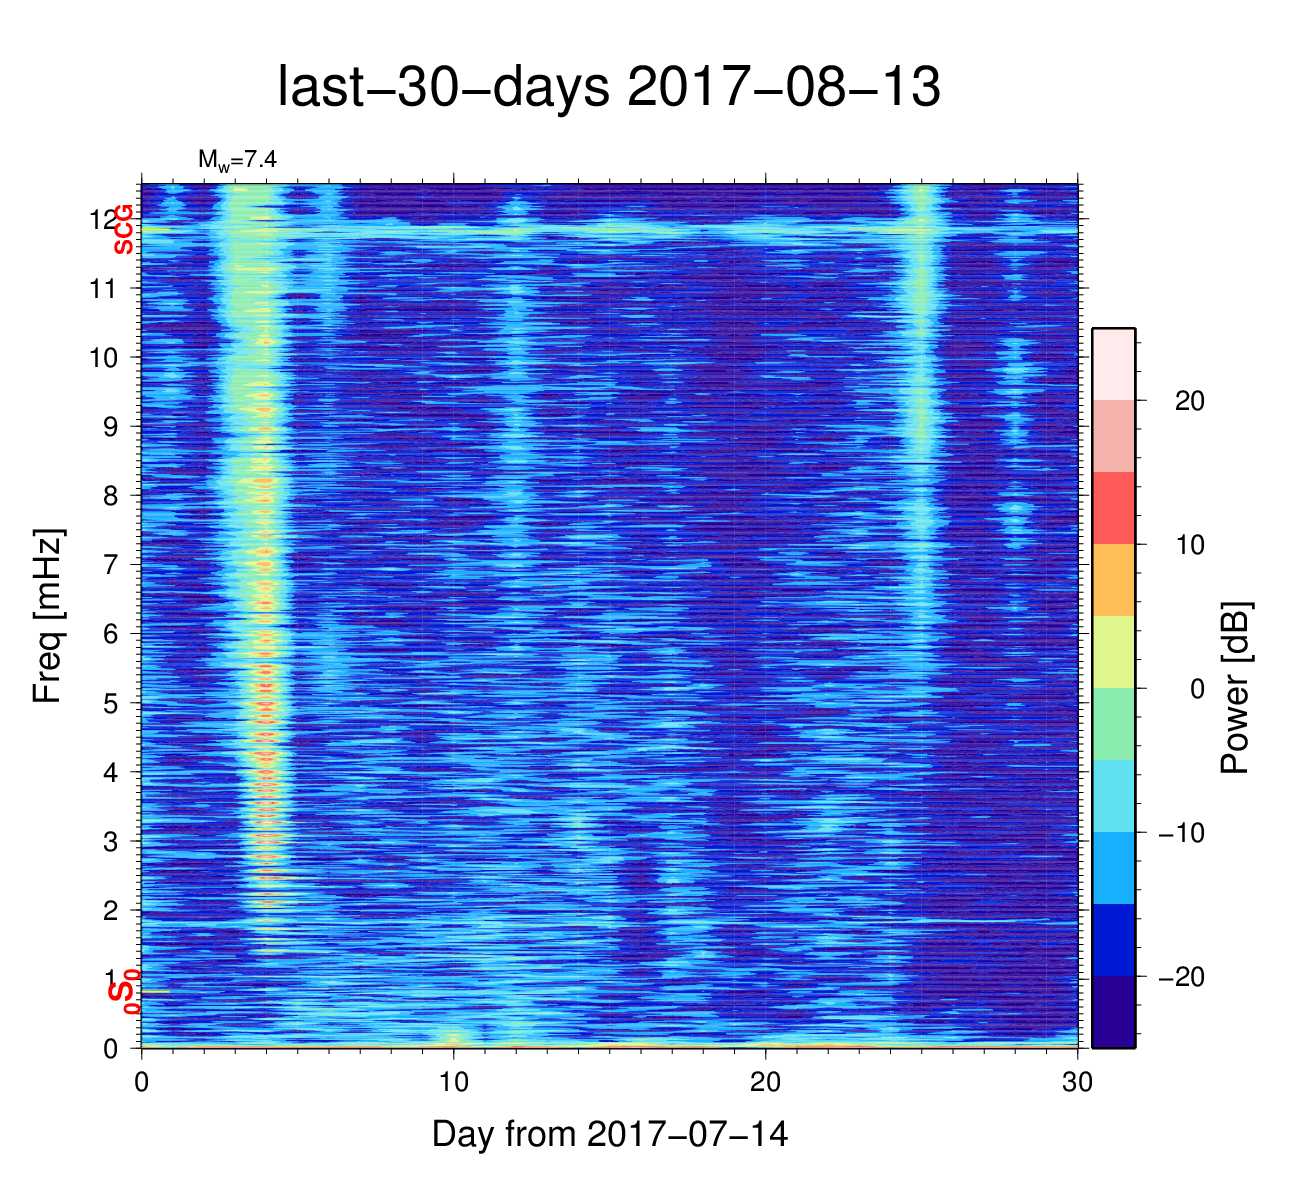Pick the light green colorbar segment
The image size is (1290, 1190).
tap(1113, 724)
